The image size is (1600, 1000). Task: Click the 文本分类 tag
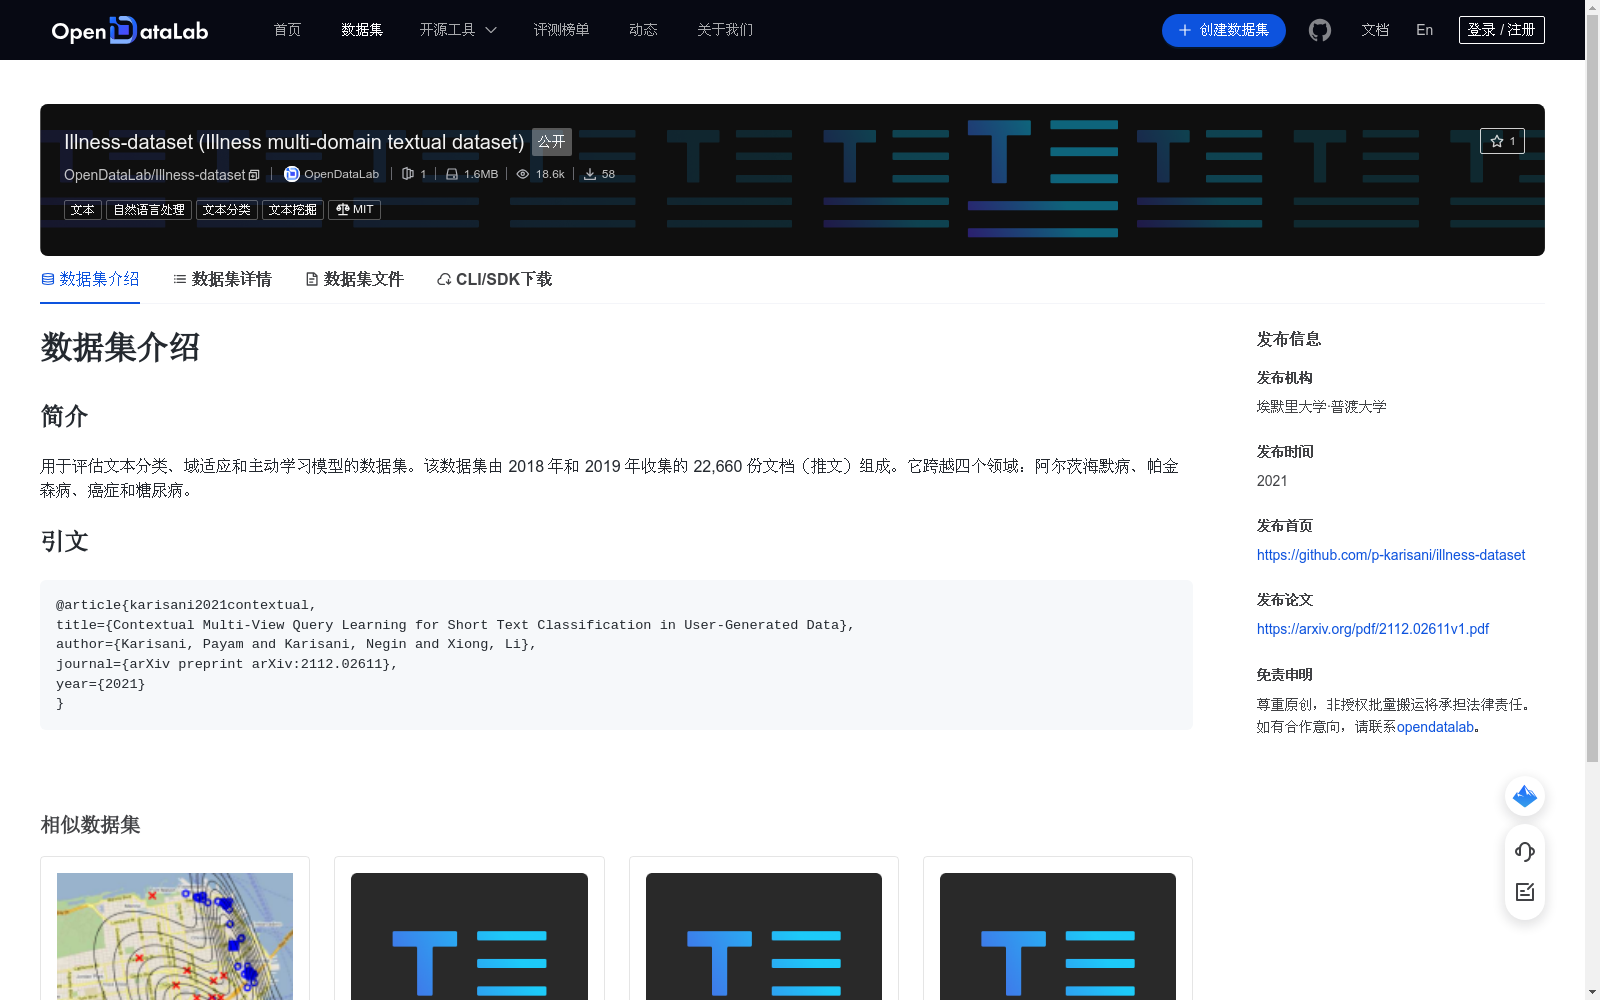click(227, 210)
